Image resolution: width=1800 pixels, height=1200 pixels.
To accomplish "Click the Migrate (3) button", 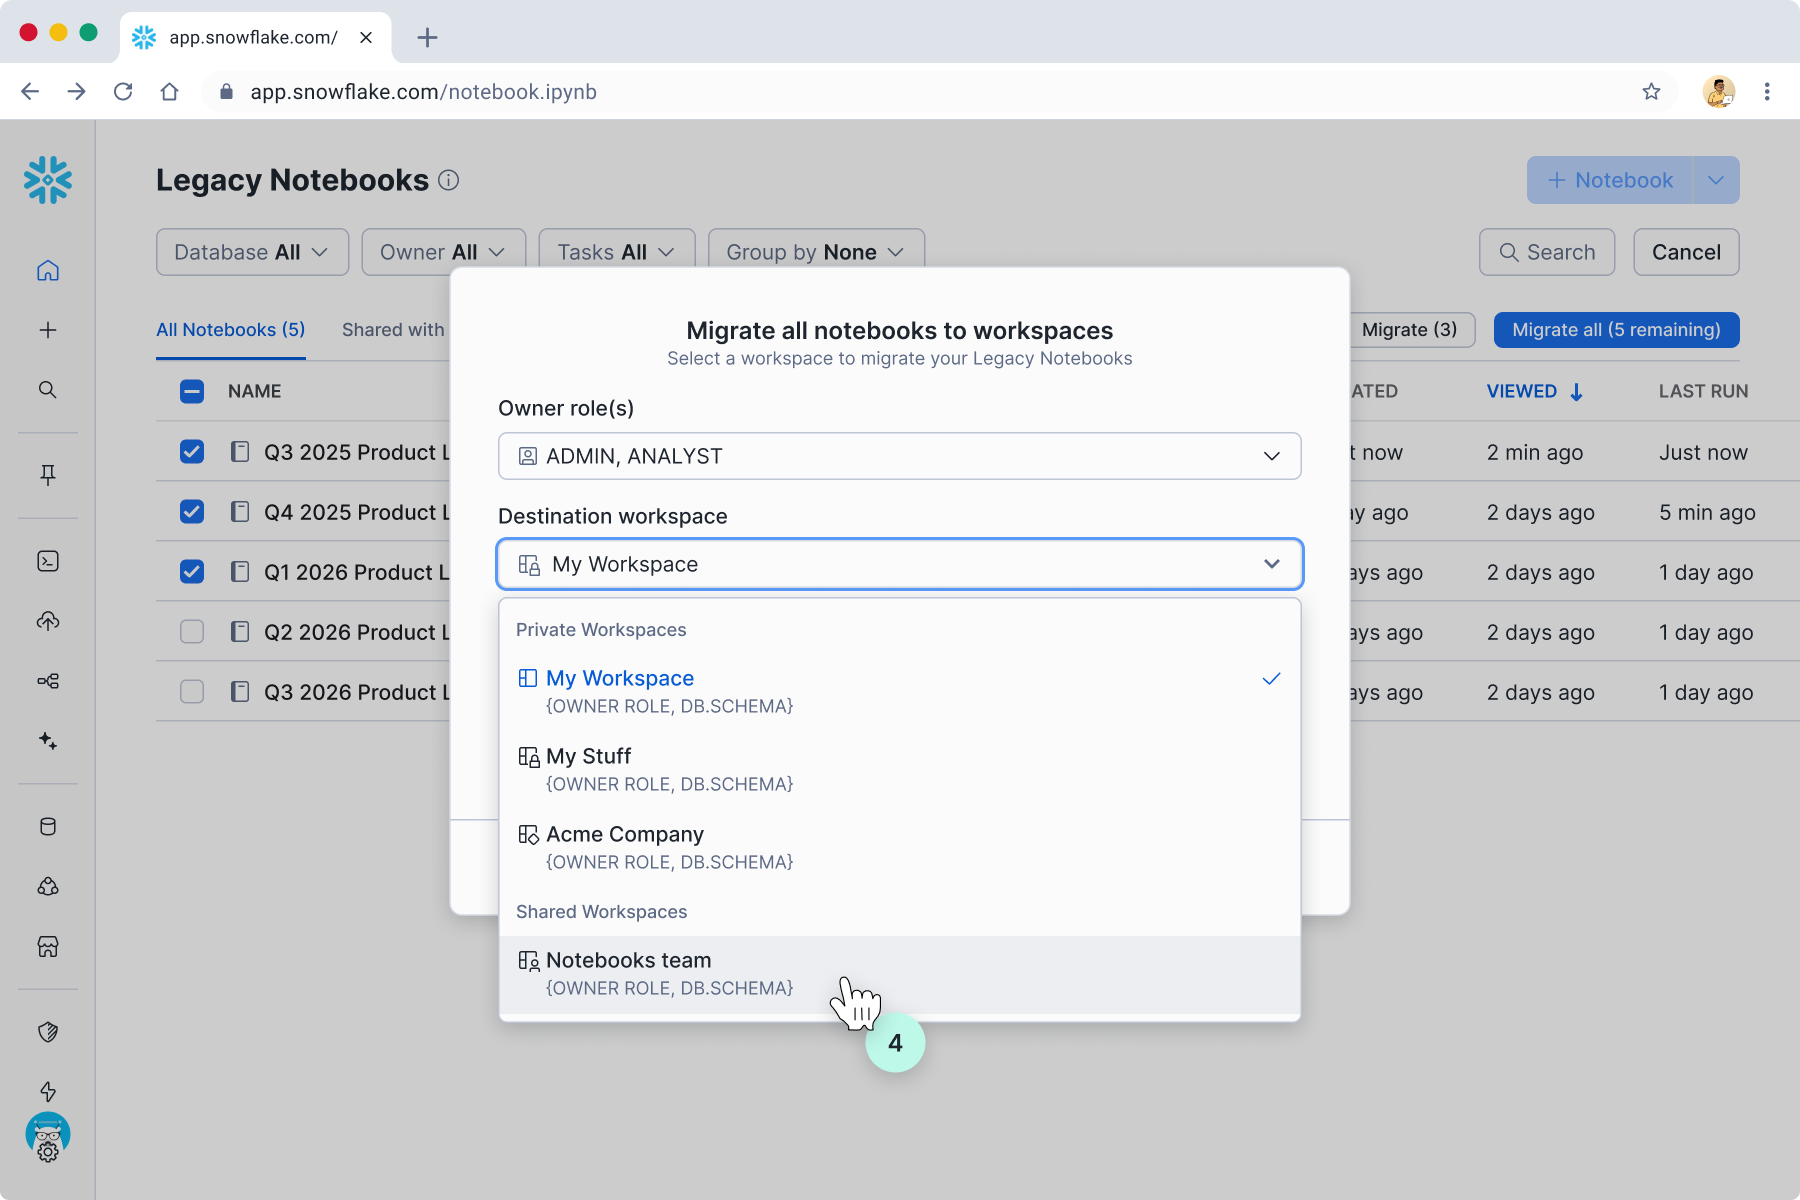I will pyautogui.click(x=1412, y=330).
